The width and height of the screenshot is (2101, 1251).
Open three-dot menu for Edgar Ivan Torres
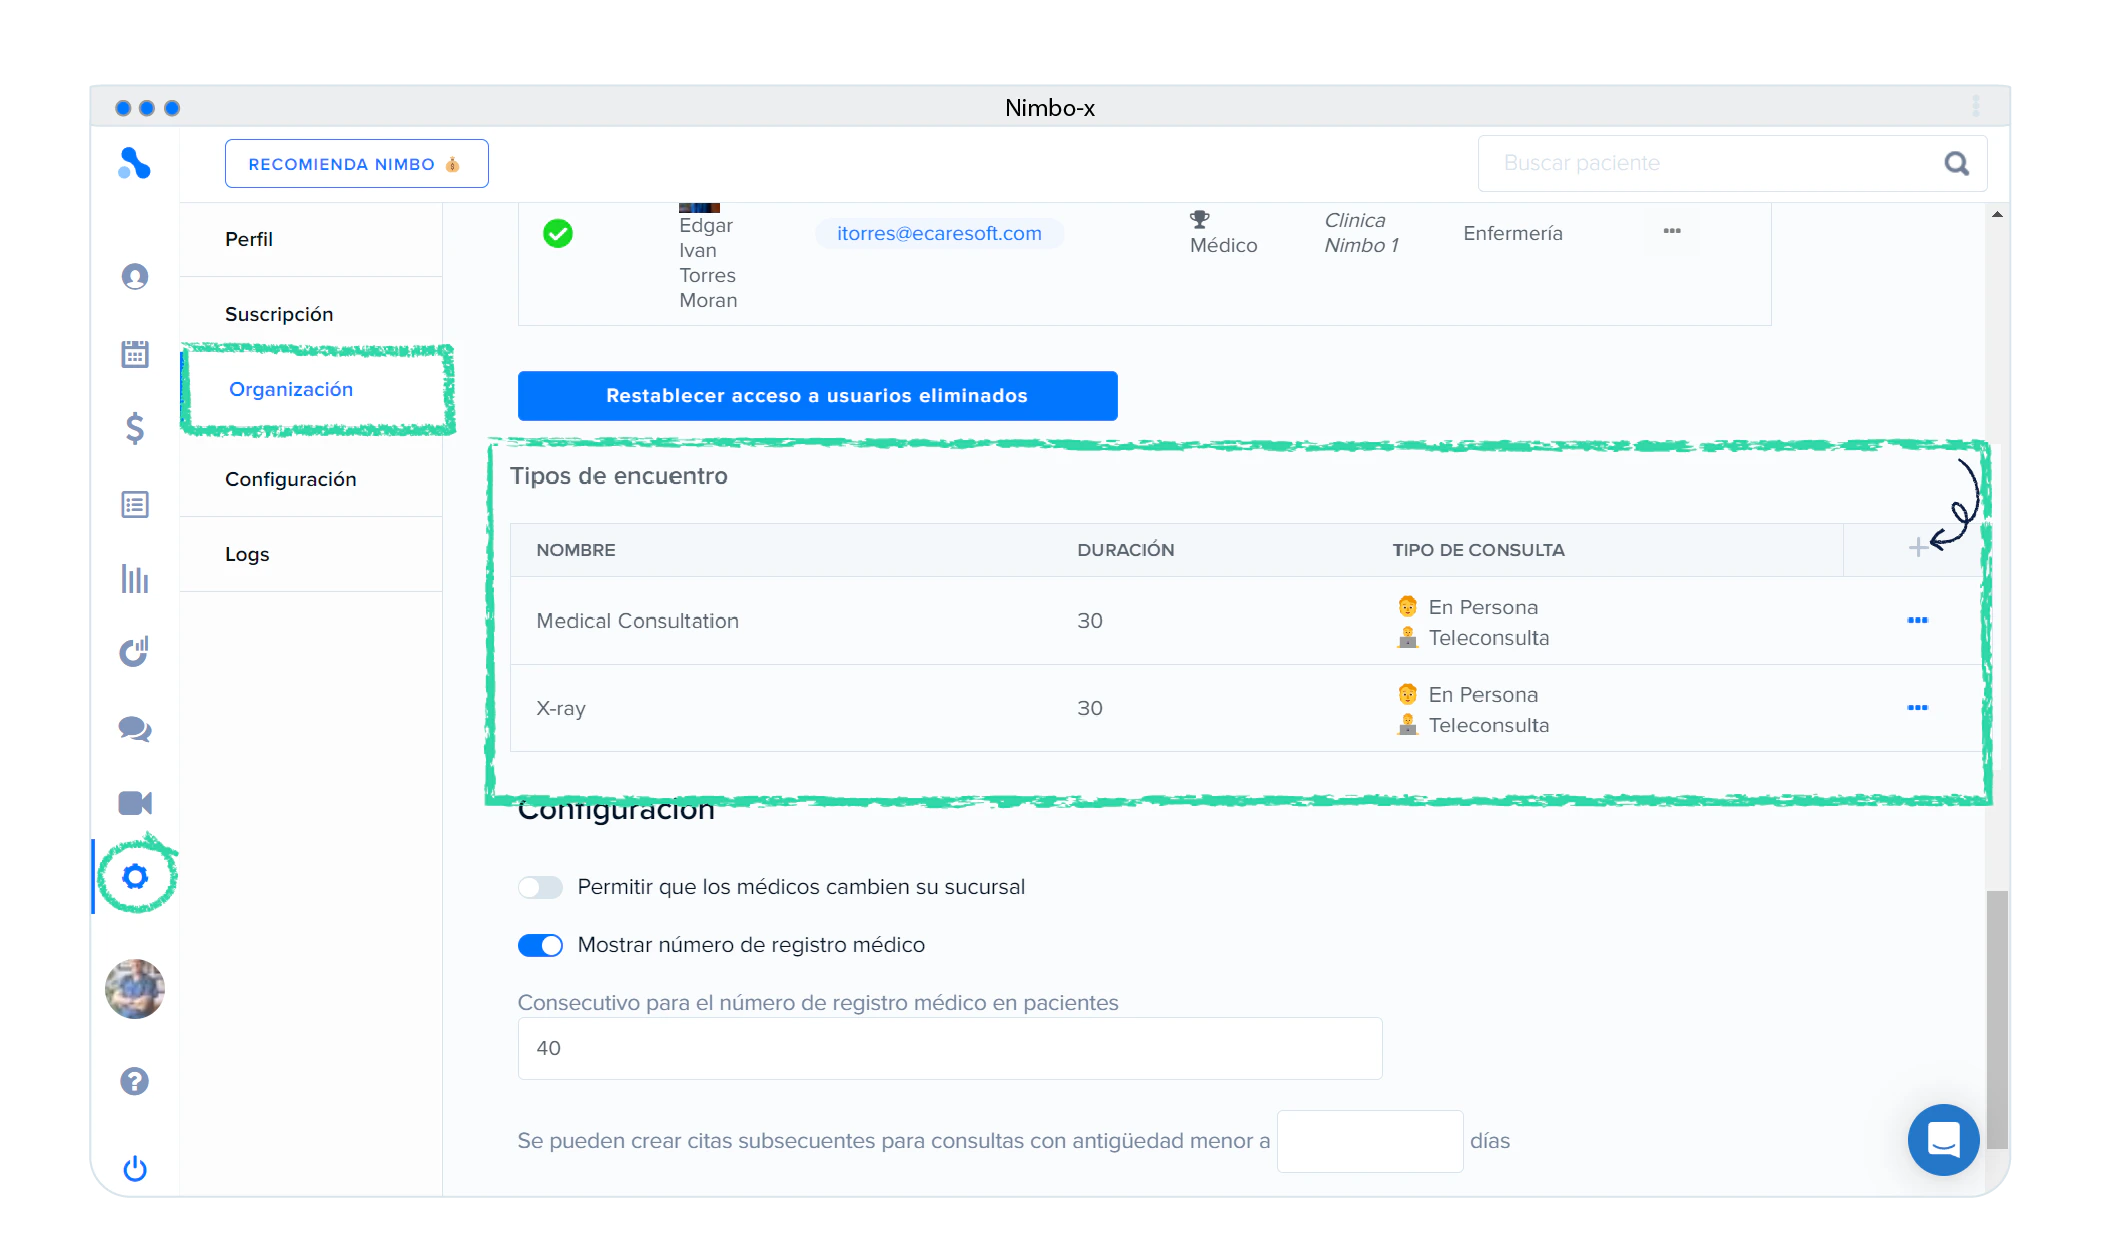coord(1671,231)
